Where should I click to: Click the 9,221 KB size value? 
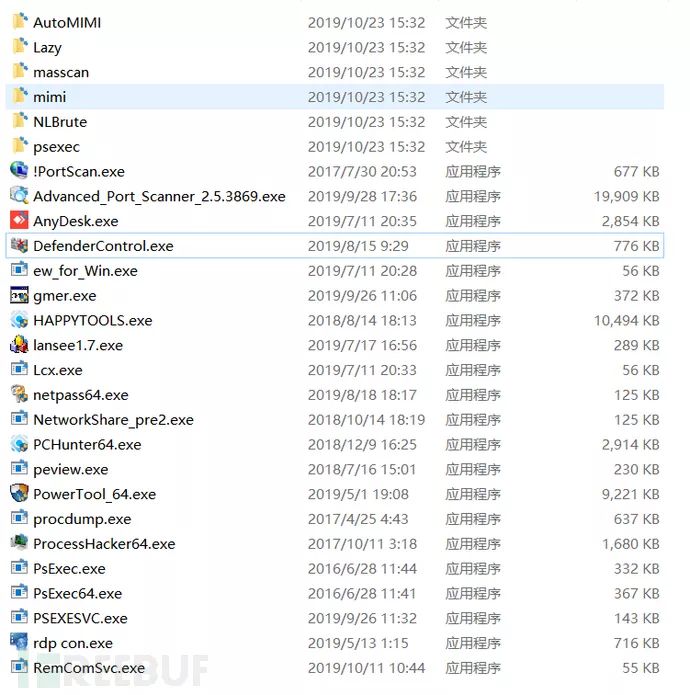tap(631, 494)
